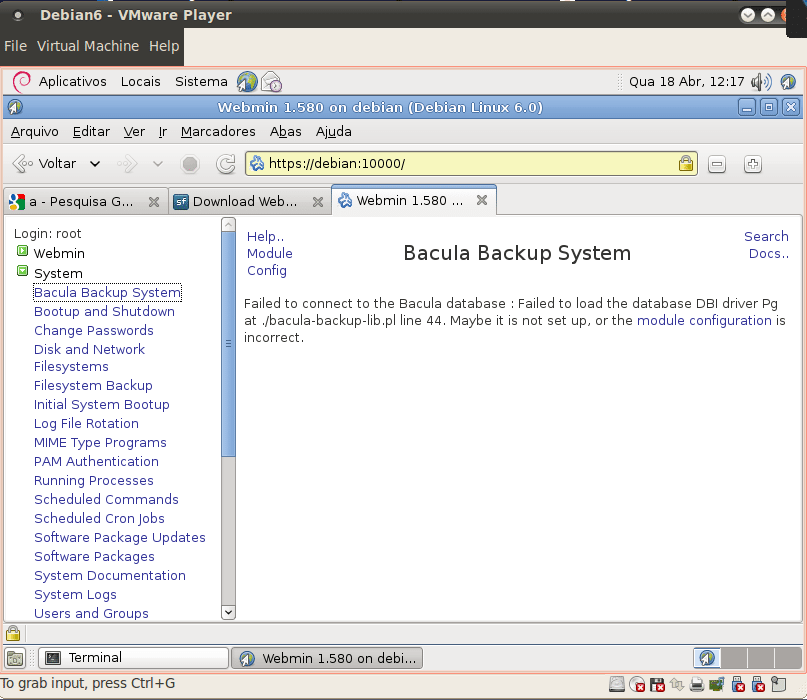Click the status bar security padlock icon
The height and width of the screenshot is (700, 807).
[x=13, y=633]
